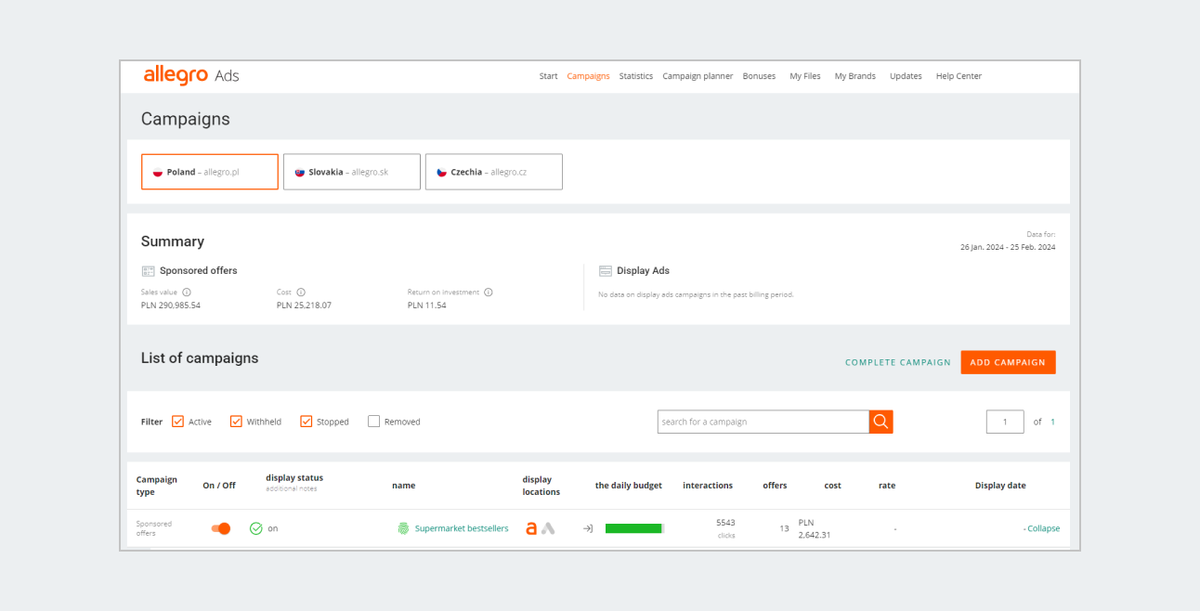The height and width of the screenshot is (611, 1200).
Task: Click the PLN 290,985.54 sales value
Action: pyautogui.click(x=171, y=305)
